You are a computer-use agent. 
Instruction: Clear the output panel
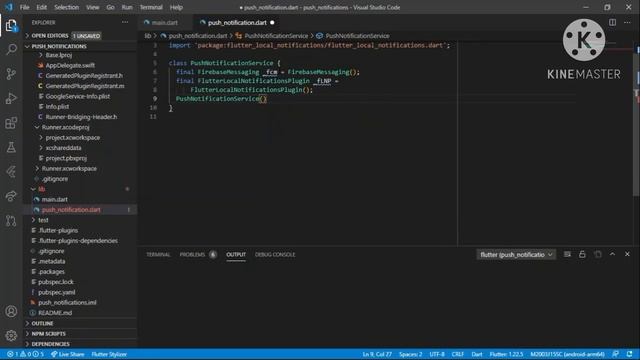tap(567, 254)
